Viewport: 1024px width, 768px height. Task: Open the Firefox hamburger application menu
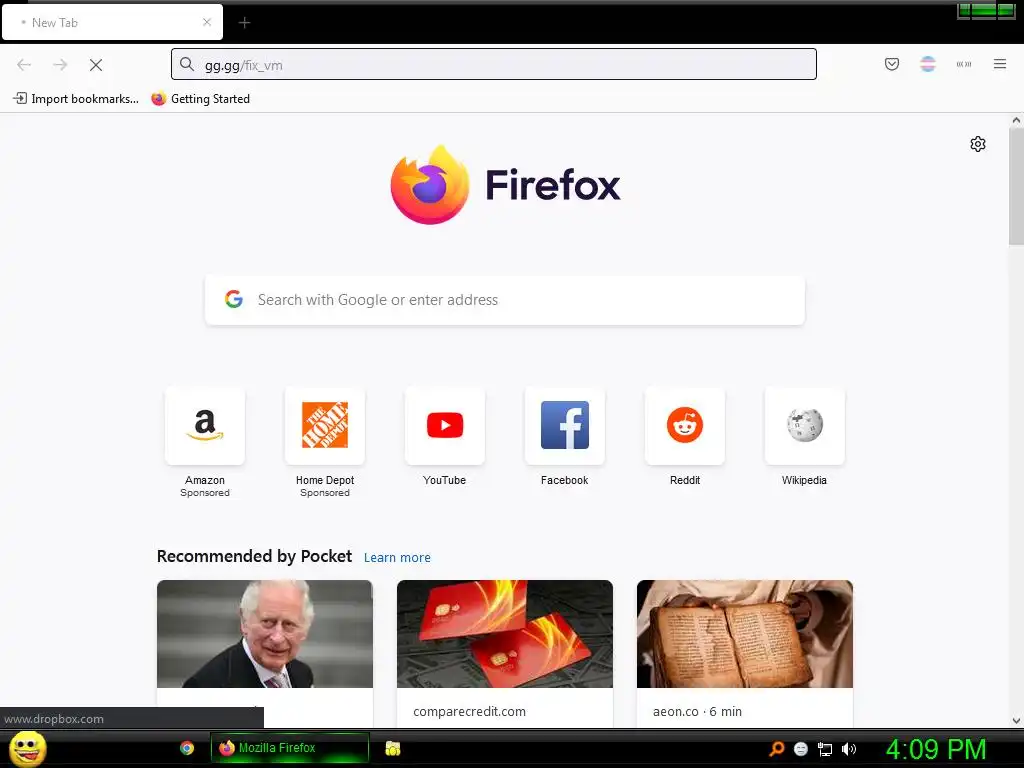coord(1000,64)
